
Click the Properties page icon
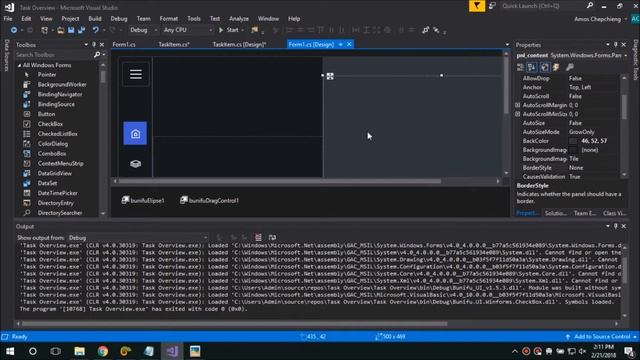(545, 67)
